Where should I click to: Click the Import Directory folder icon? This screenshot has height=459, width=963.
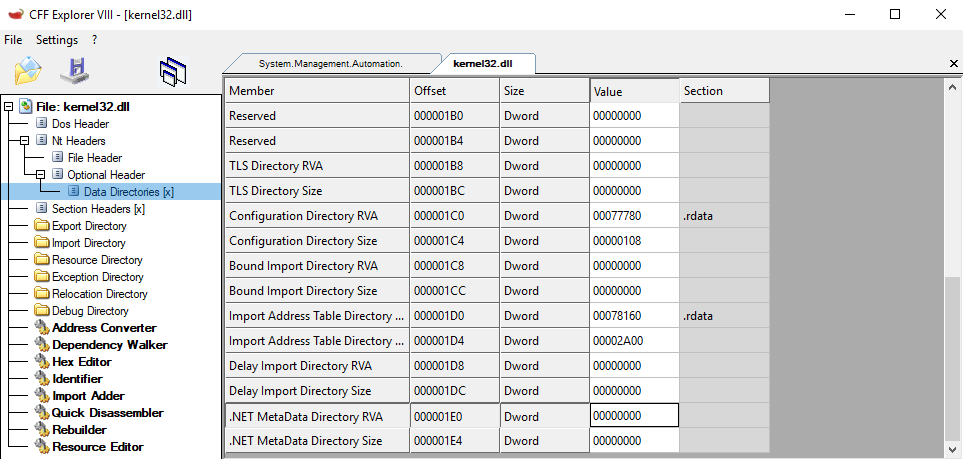[42, 243]
